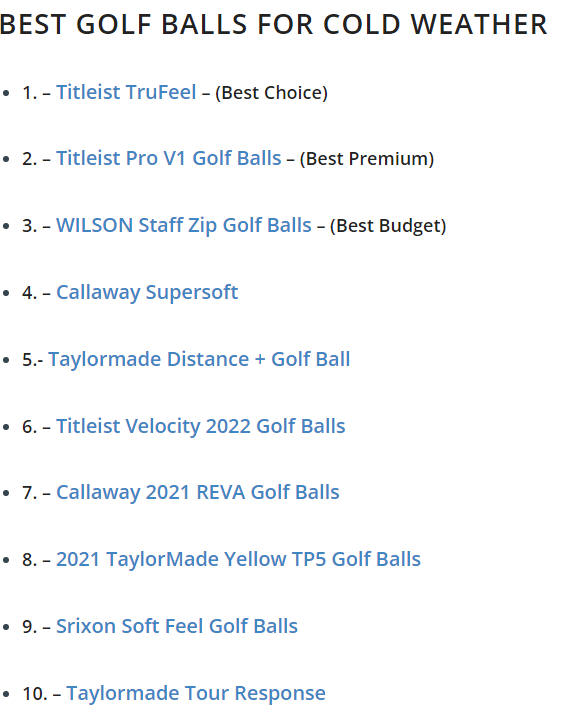Visit the Taylormade Distance + Golf Ball link
The height and width of the screenshot is (715, 579).
tap(199, 359)
